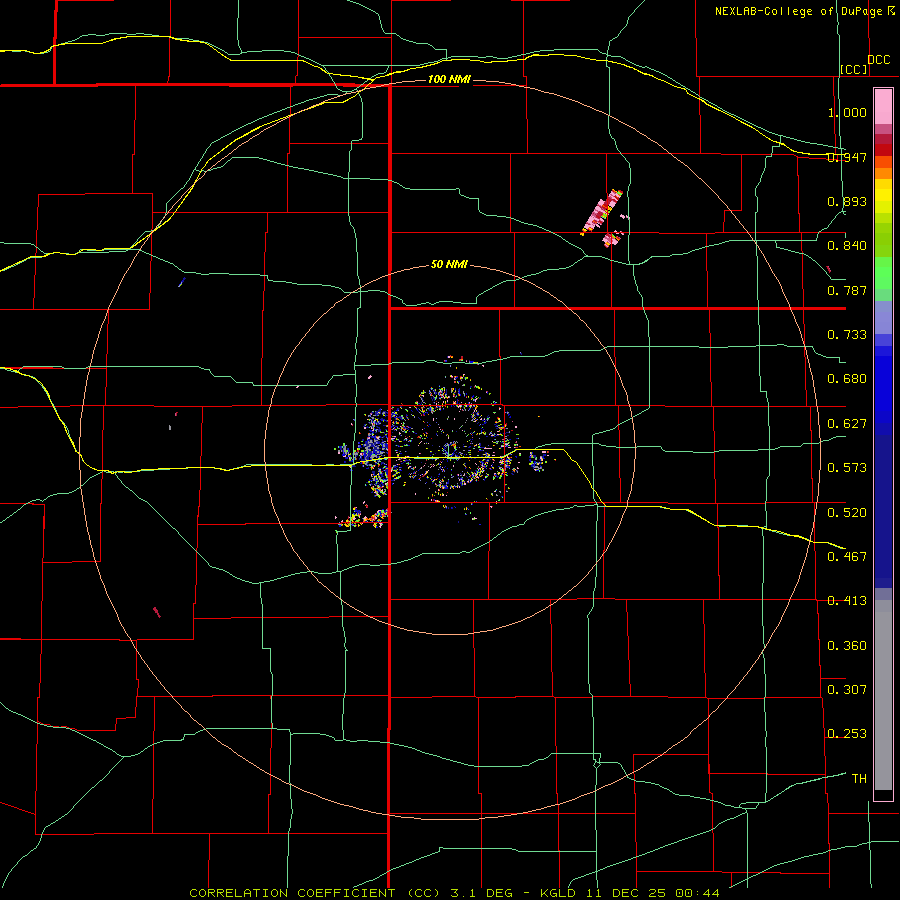900x900 pixels.
Task: Click the DCC label above the color scale
Action: pyautogui.click(x=878, y=60)
